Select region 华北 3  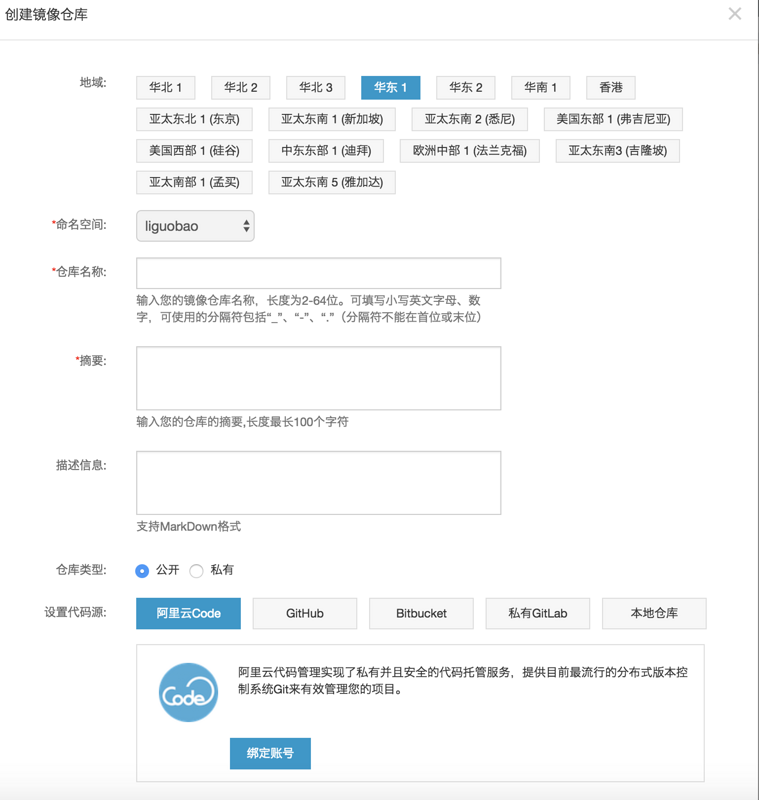(x=316, y=88)
